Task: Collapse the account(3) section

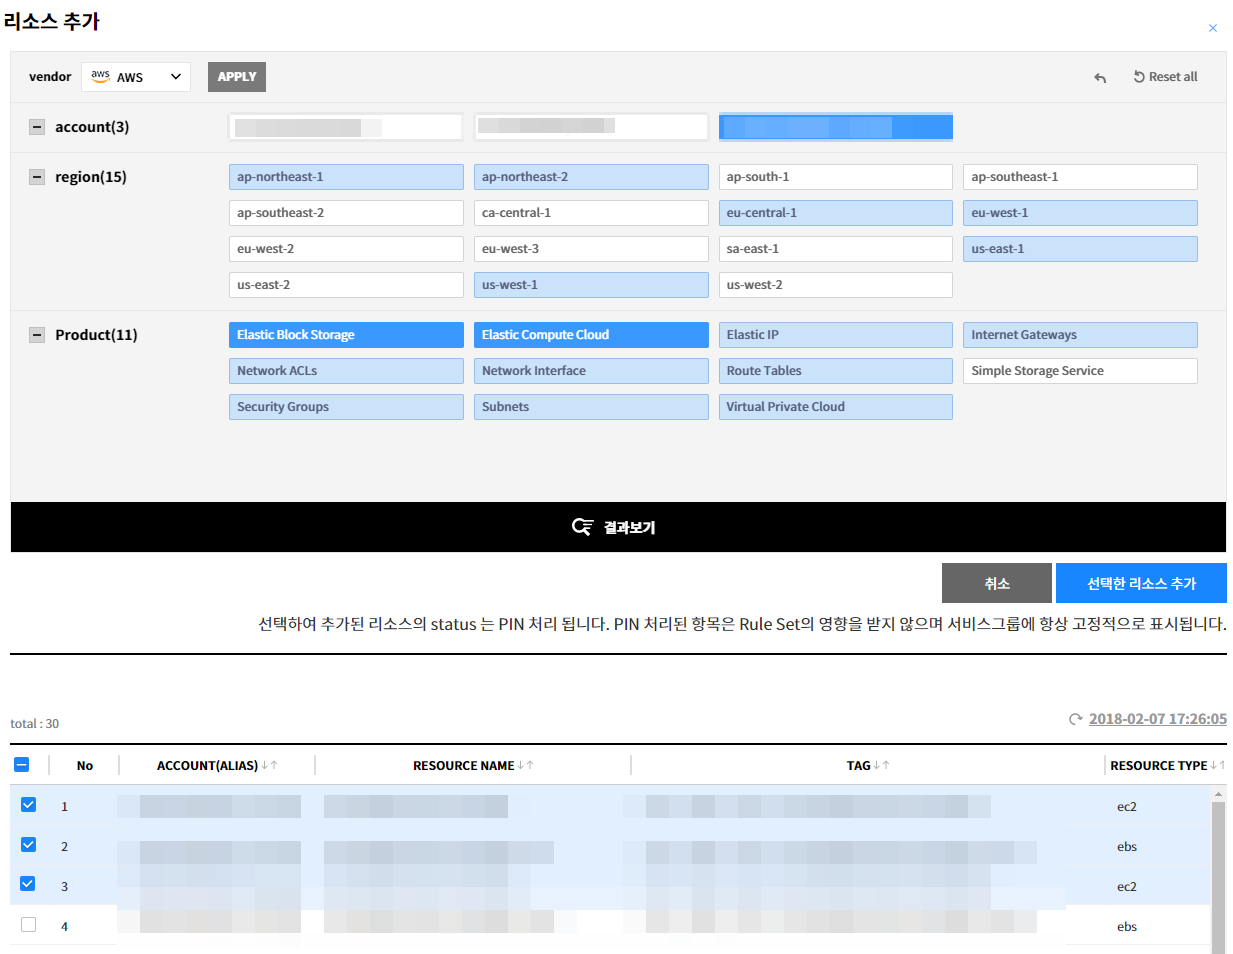Action: point(37,127)
